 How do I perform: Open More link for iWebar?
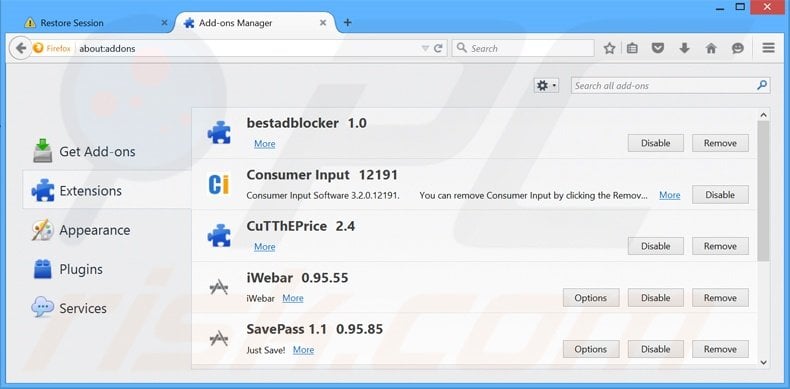click(293, 298)
